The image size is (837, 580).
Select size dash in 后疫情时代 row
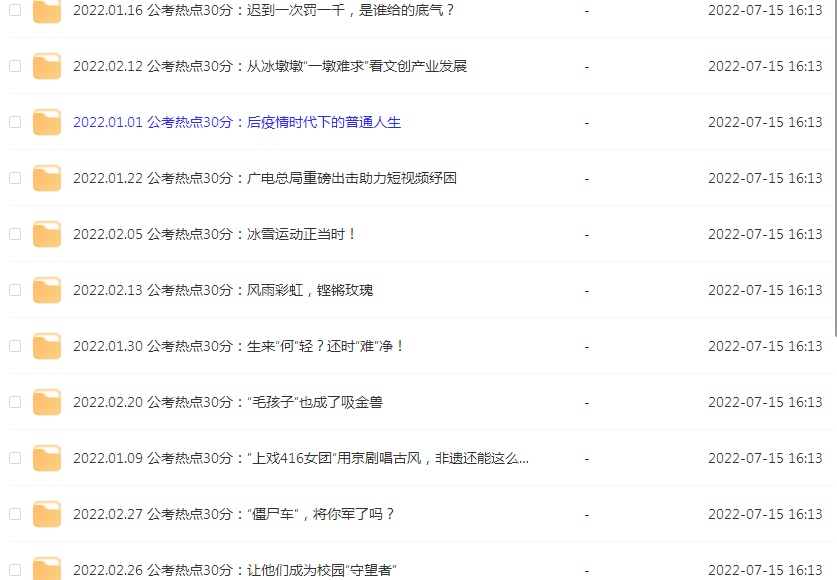pos(587,123)
